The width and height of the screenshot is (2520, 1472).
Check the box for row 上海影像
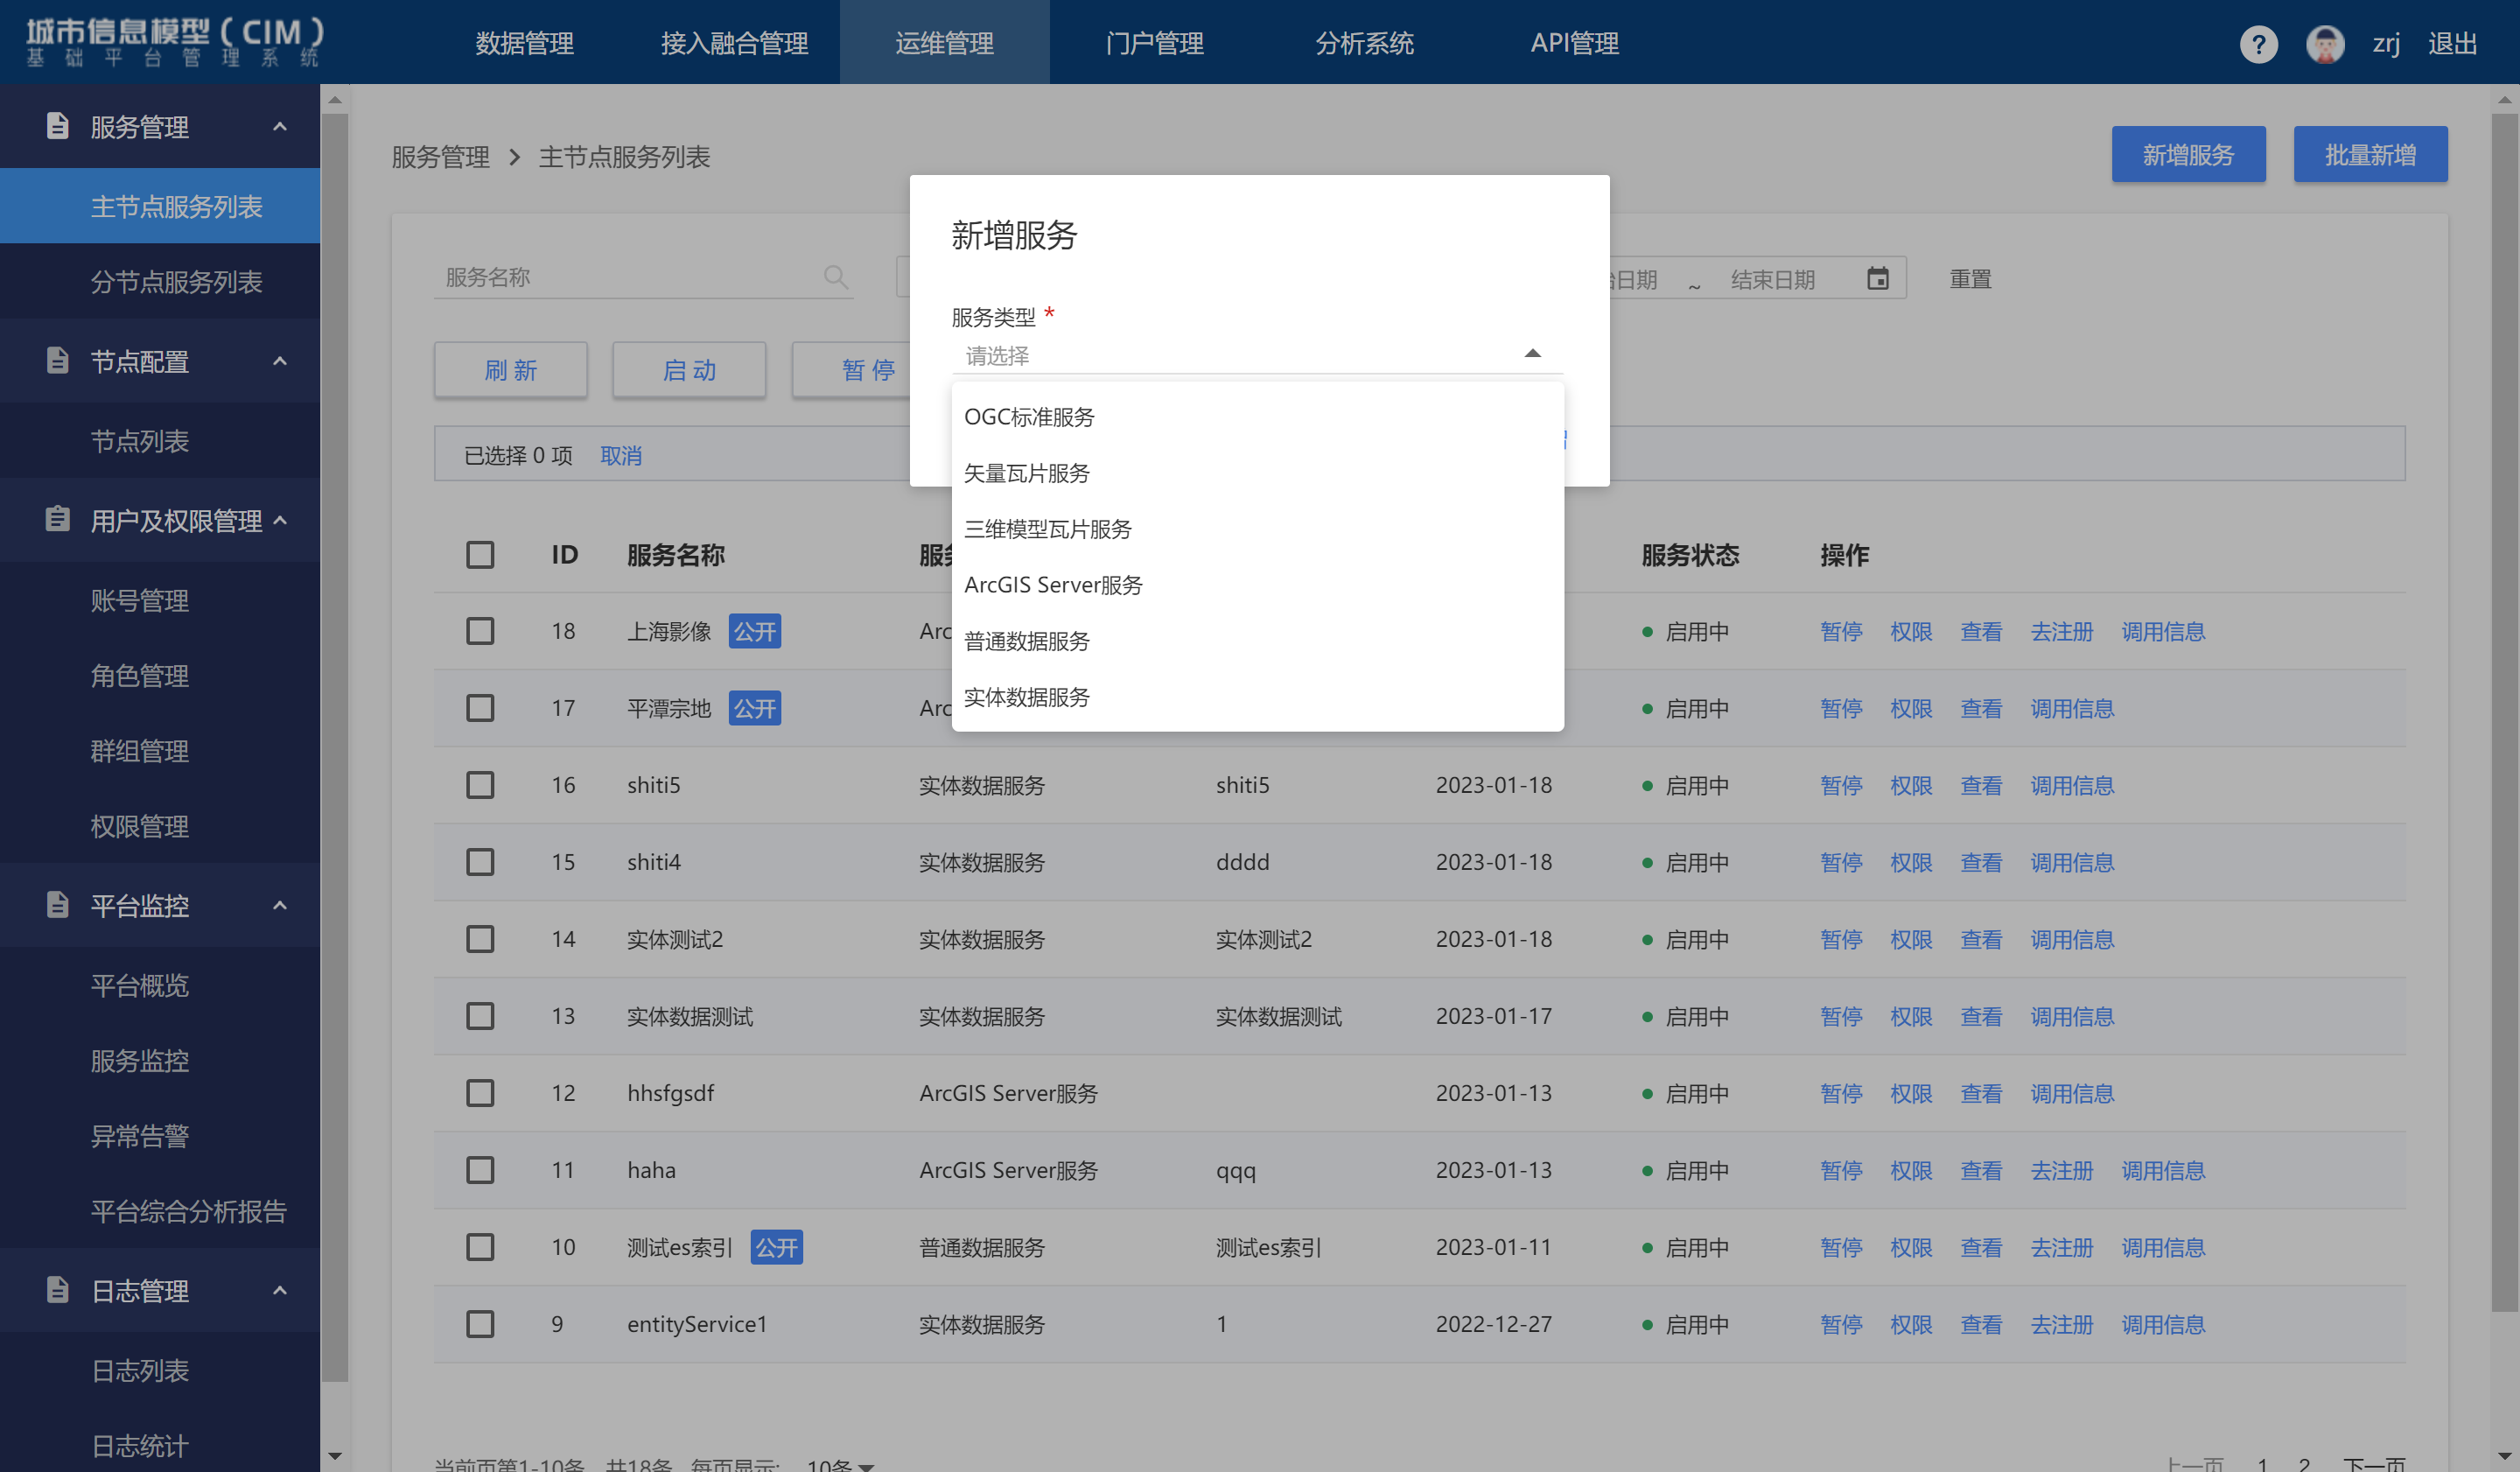(x=480, y=631)
